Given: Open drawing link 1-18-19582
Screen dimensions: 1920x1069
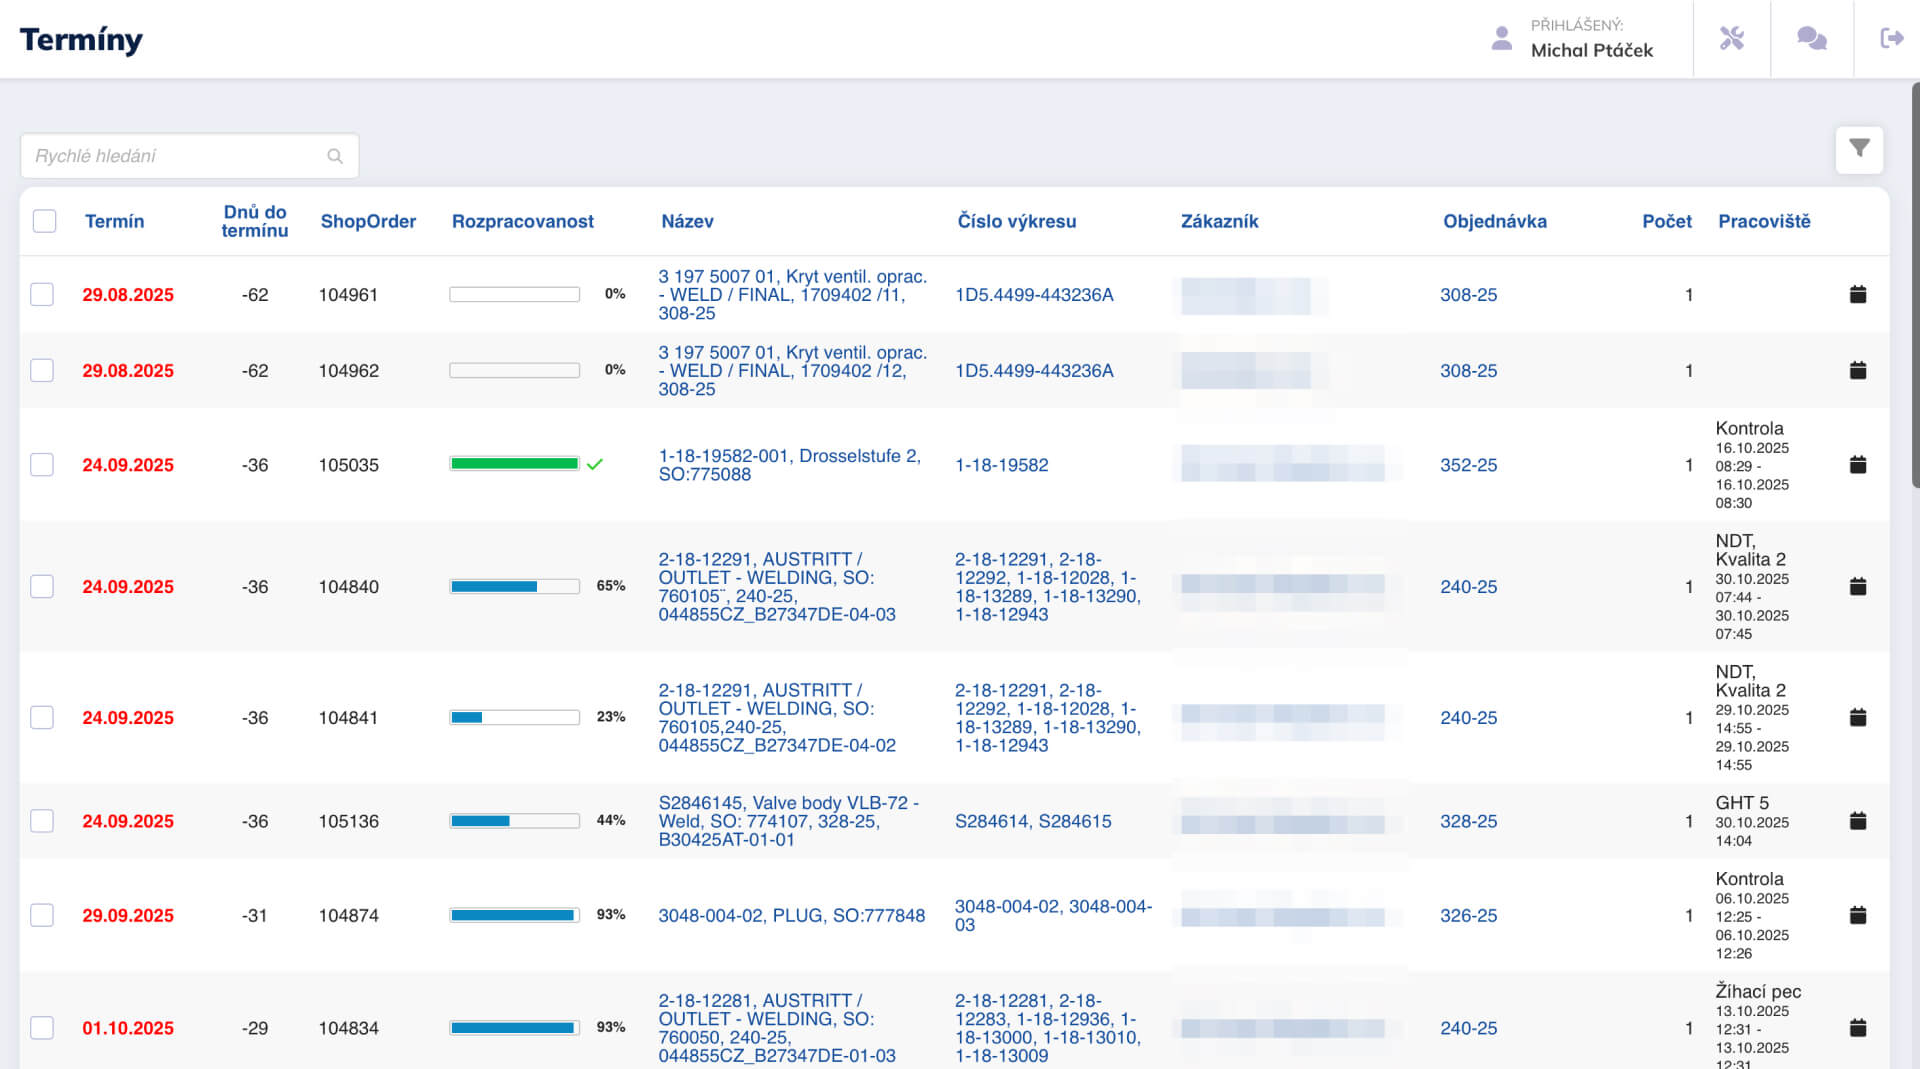Looking at the screenshot, I should [1002, 465].
